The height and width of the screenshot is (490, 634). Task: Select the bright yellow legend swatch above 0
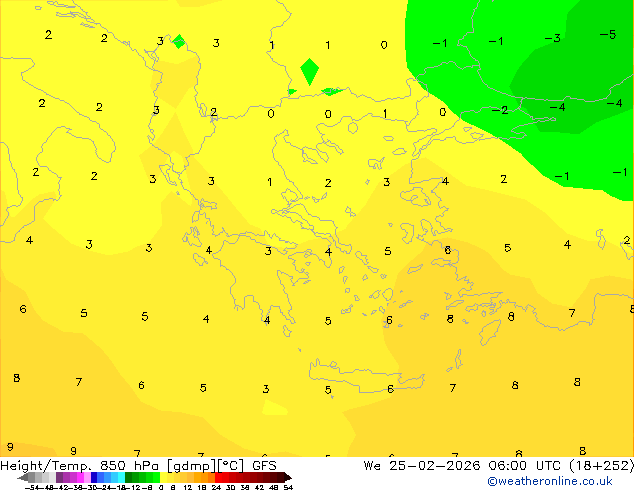tap(163, 478)
